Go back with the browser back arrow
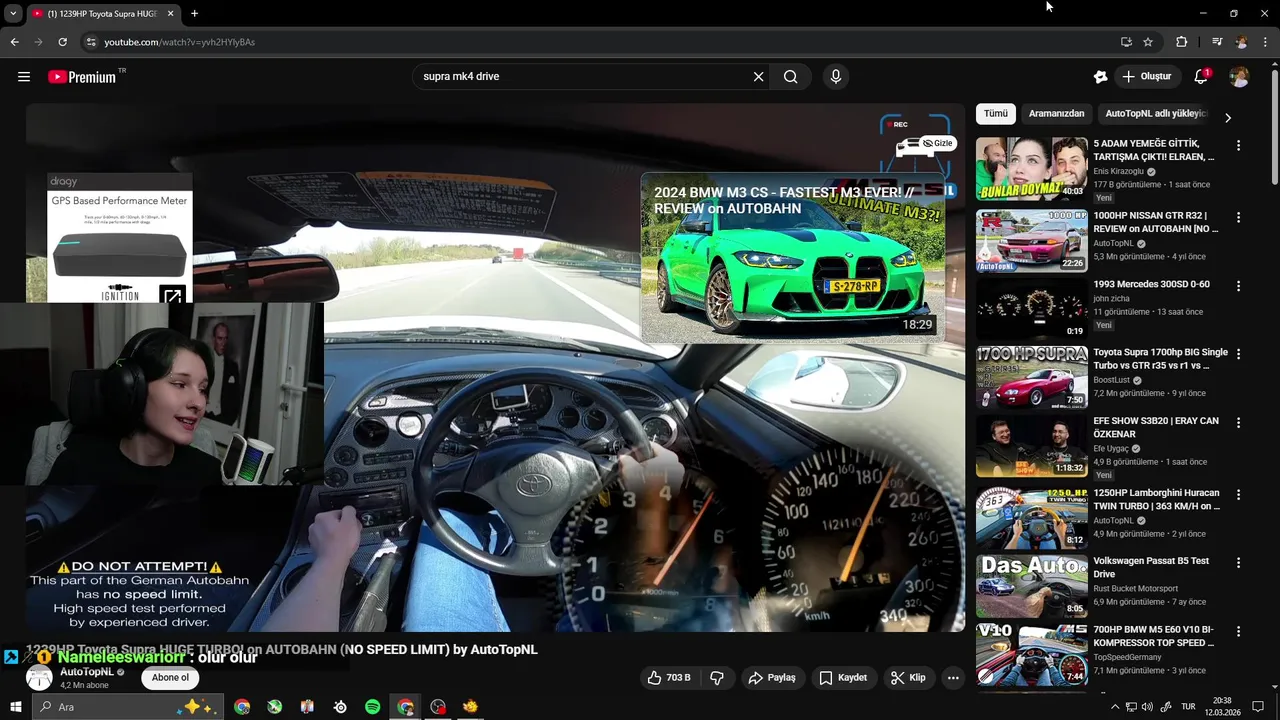Viewport: 1280px width, 720px height. [14, 42]
